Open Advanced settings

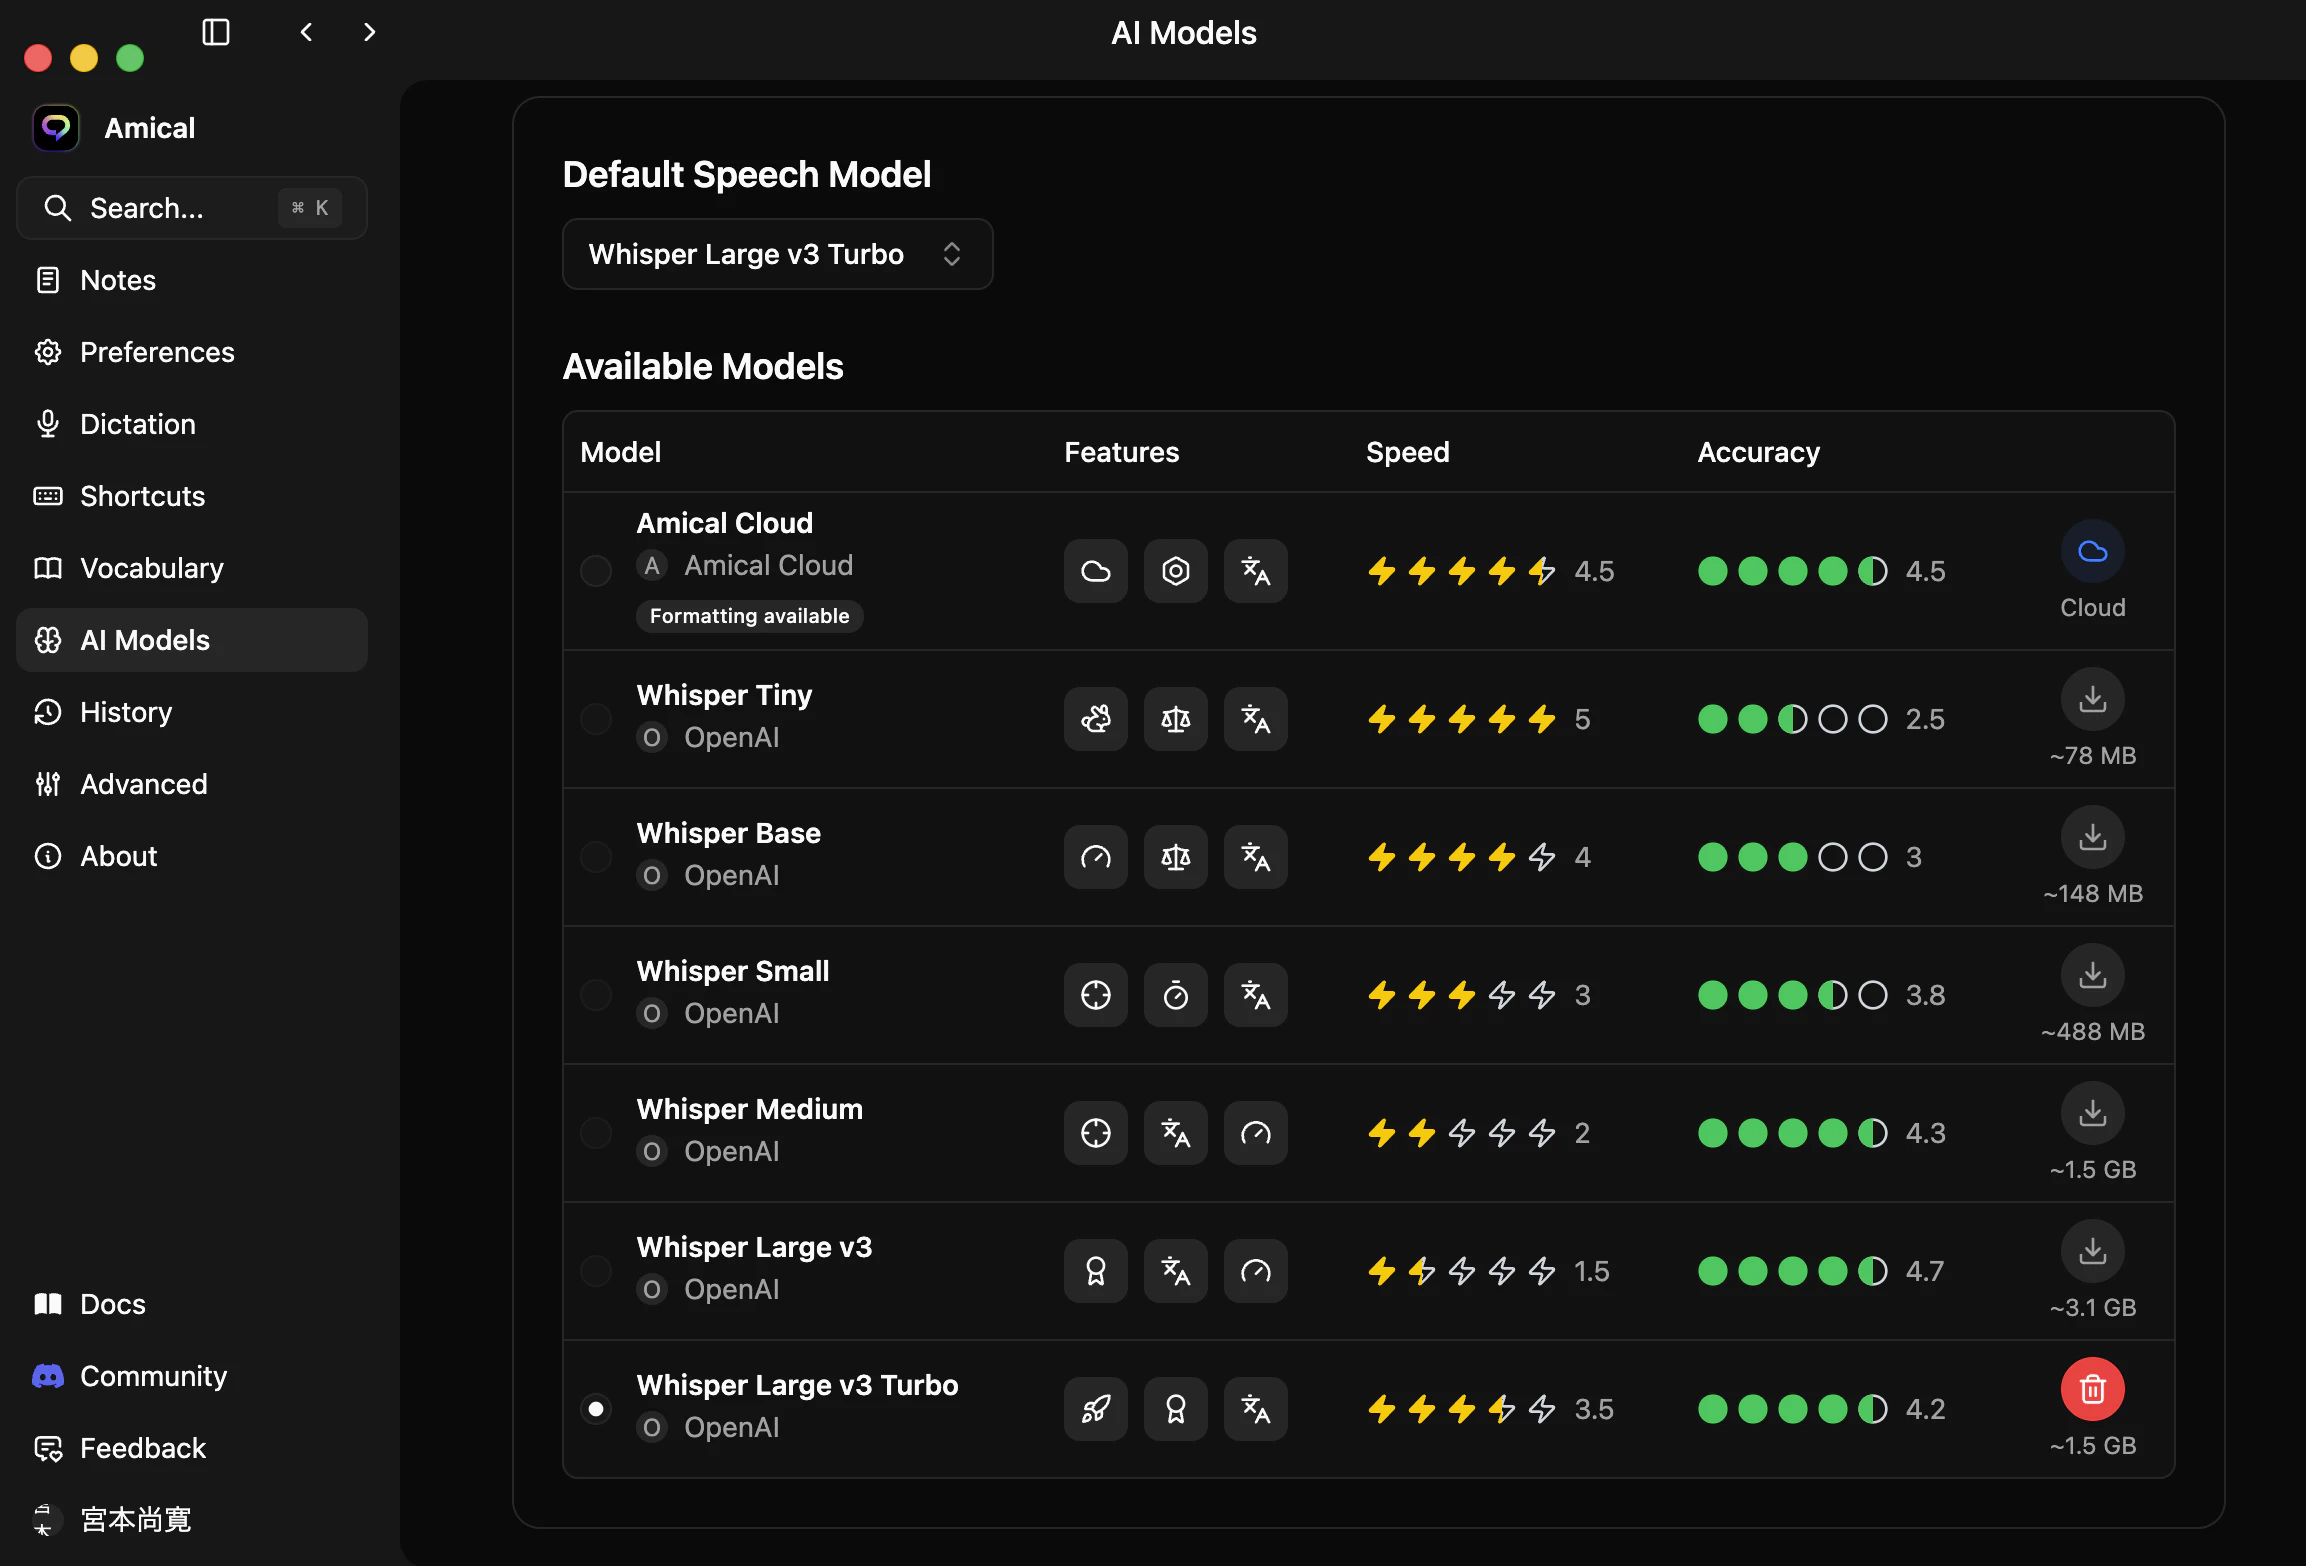point(192,784)
